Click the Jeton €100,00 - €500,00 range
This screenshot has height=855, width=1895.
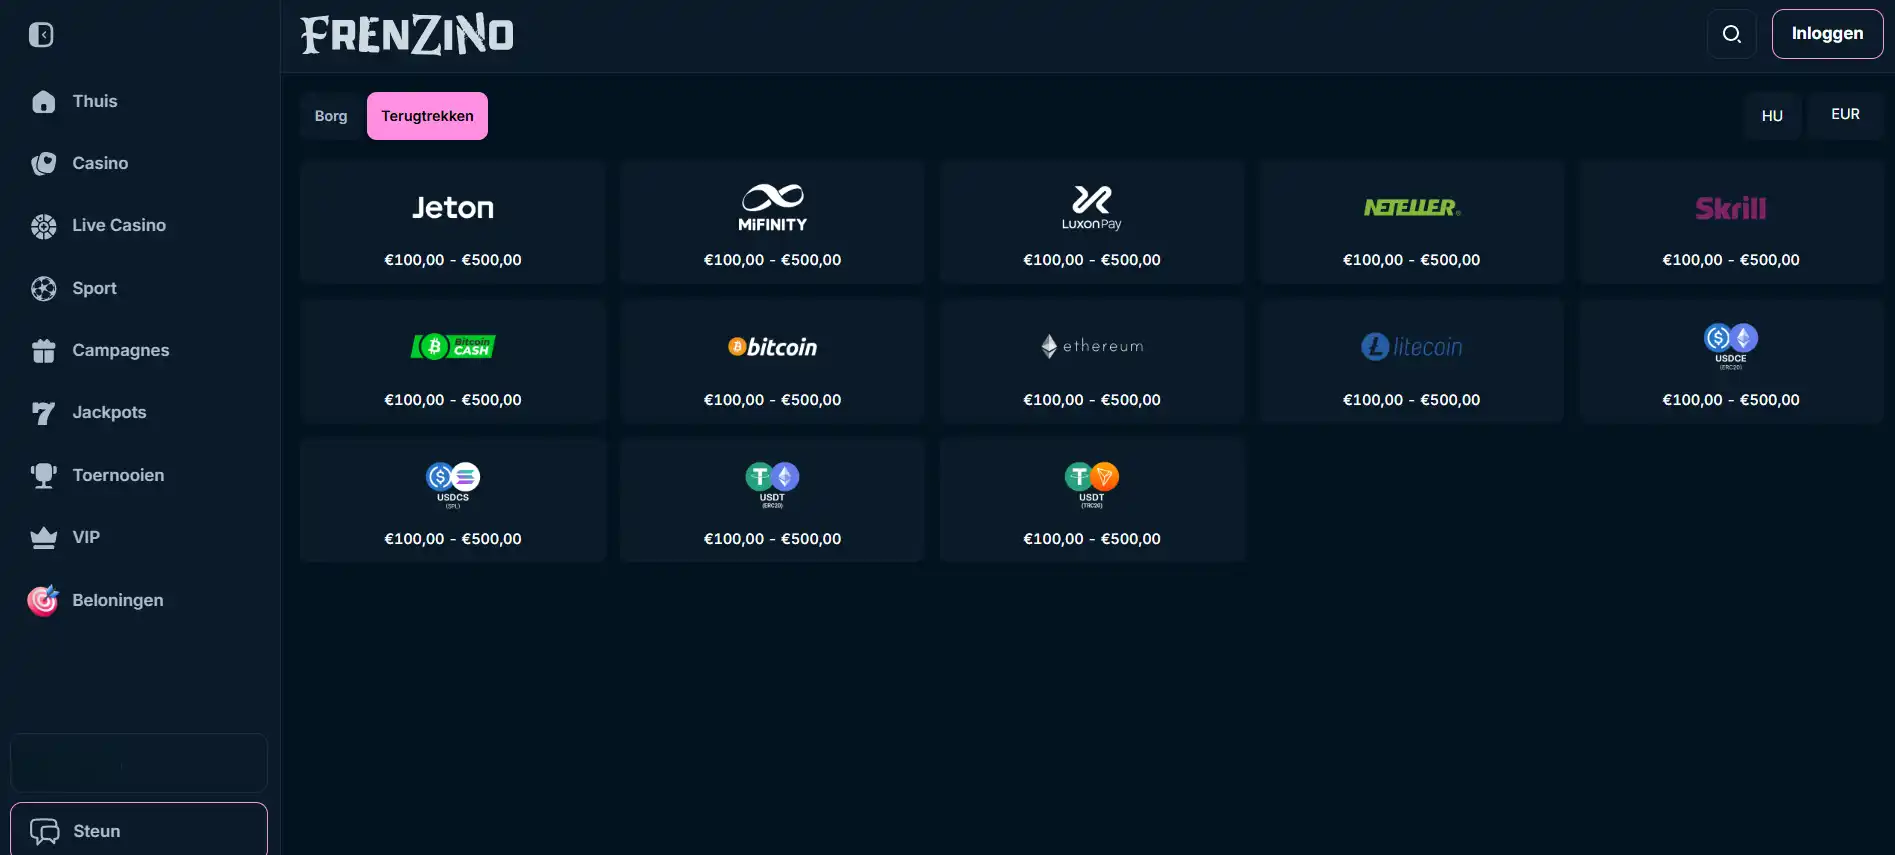[x=453, y=260]
